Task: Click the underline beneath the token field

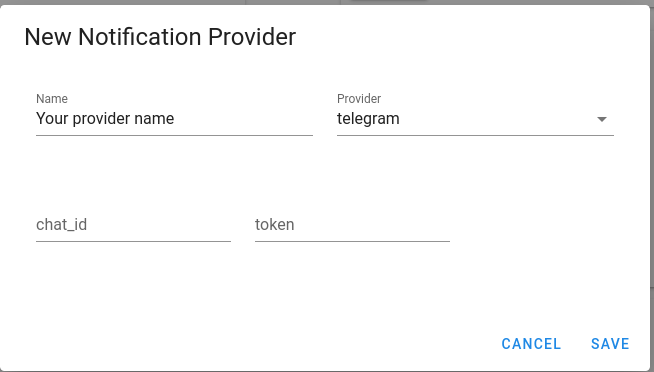Action: [352, 241]
